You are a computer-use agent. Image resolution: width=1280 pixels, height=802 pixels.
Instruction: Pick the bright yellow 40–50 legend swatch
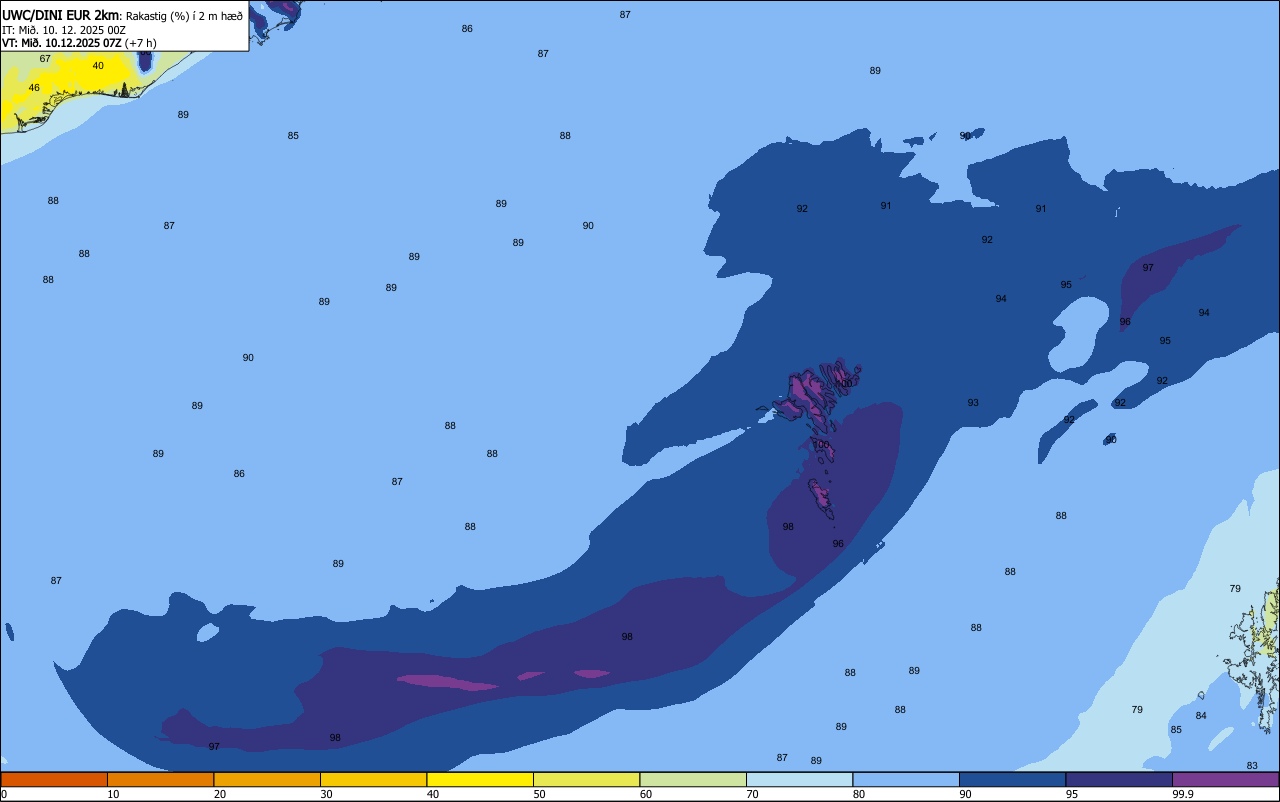click(480, 779)
